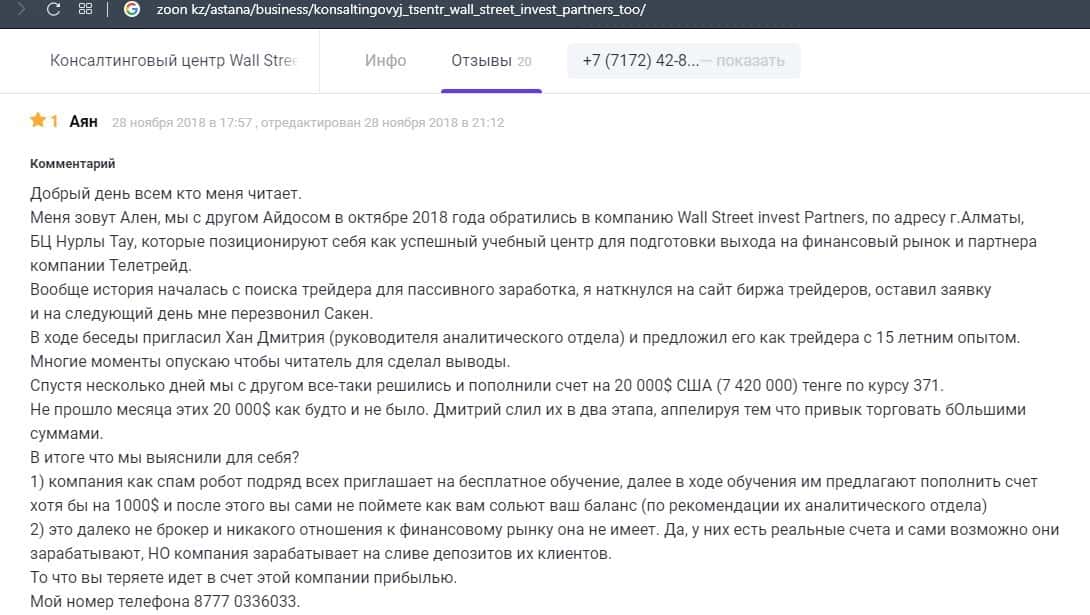1090x615 pixels.
Task: Click the edited timestamp отредактирован 28 ноября 2018 в 21:12
Action: pos(382,122)
